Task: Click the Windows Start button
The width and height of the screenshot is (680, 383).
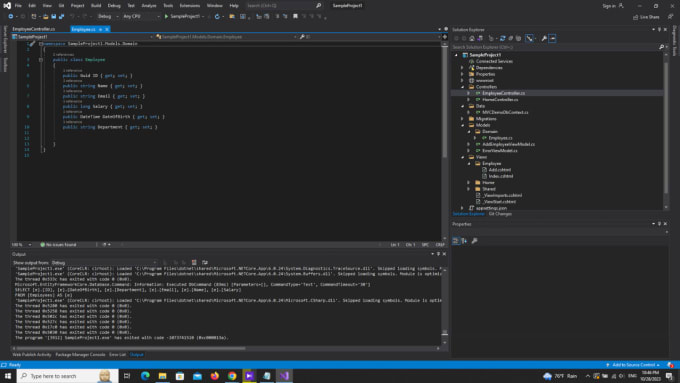Action: pos(8,376)
